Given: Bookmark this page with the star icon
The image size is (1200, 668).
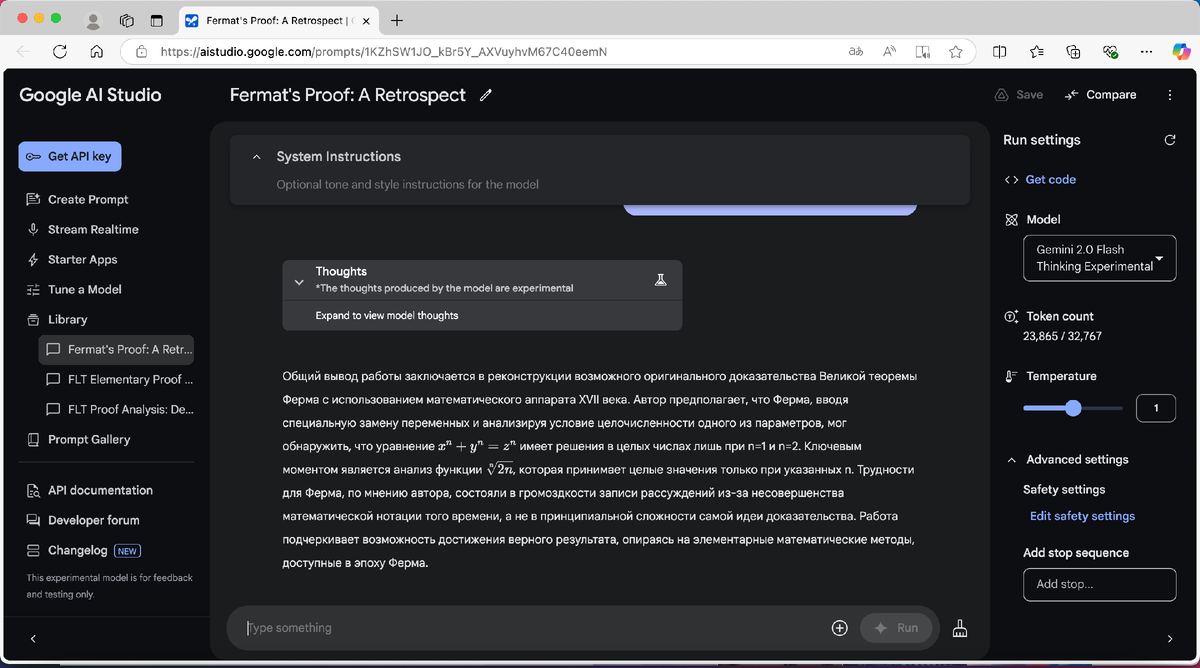Looking at the screenshot, I should click(x=956, y=51).
